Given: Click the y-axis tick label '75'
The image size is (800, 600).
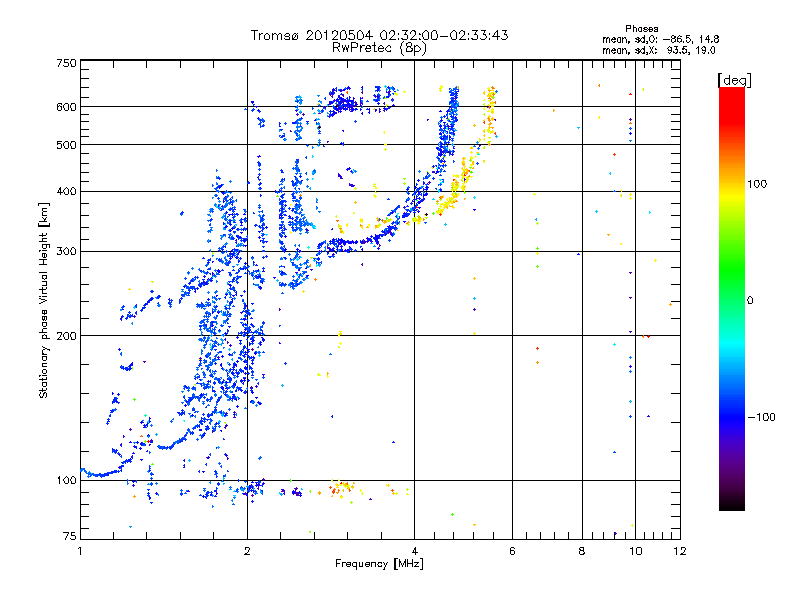Looking at the screenshot, I should click(x=70, y=536).
